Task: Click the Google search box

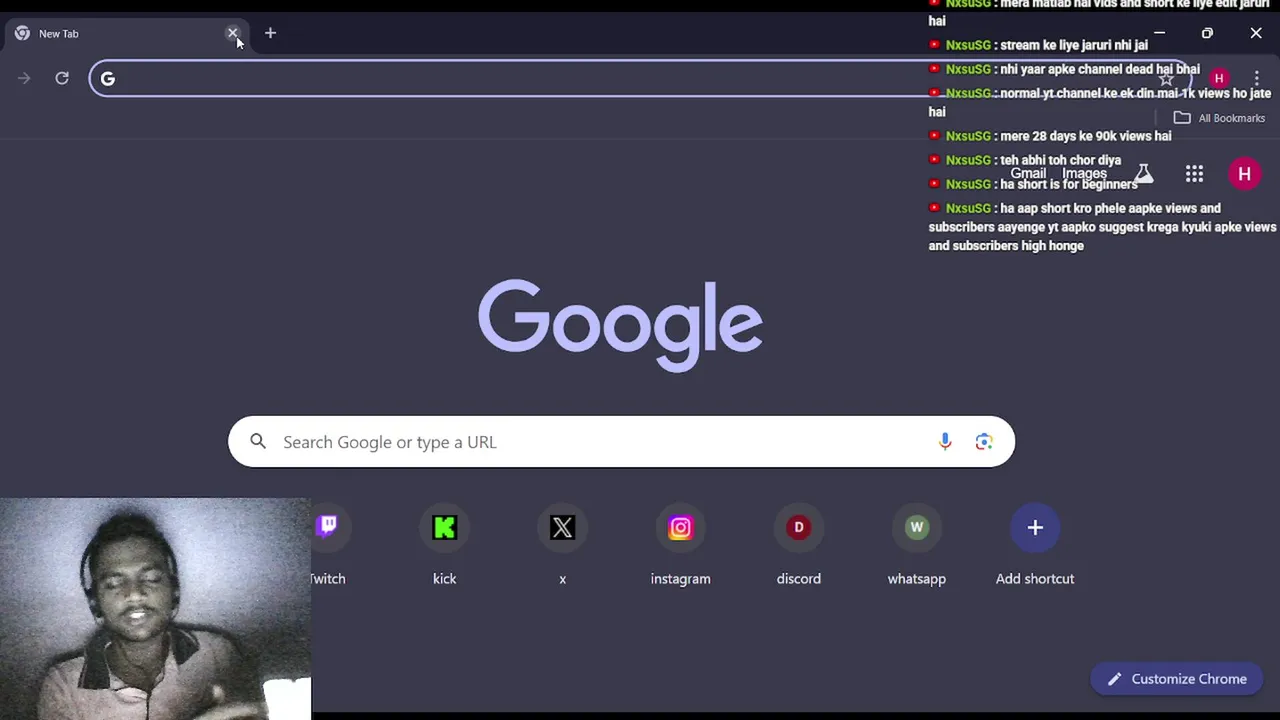Action: (x=621, y=442)
